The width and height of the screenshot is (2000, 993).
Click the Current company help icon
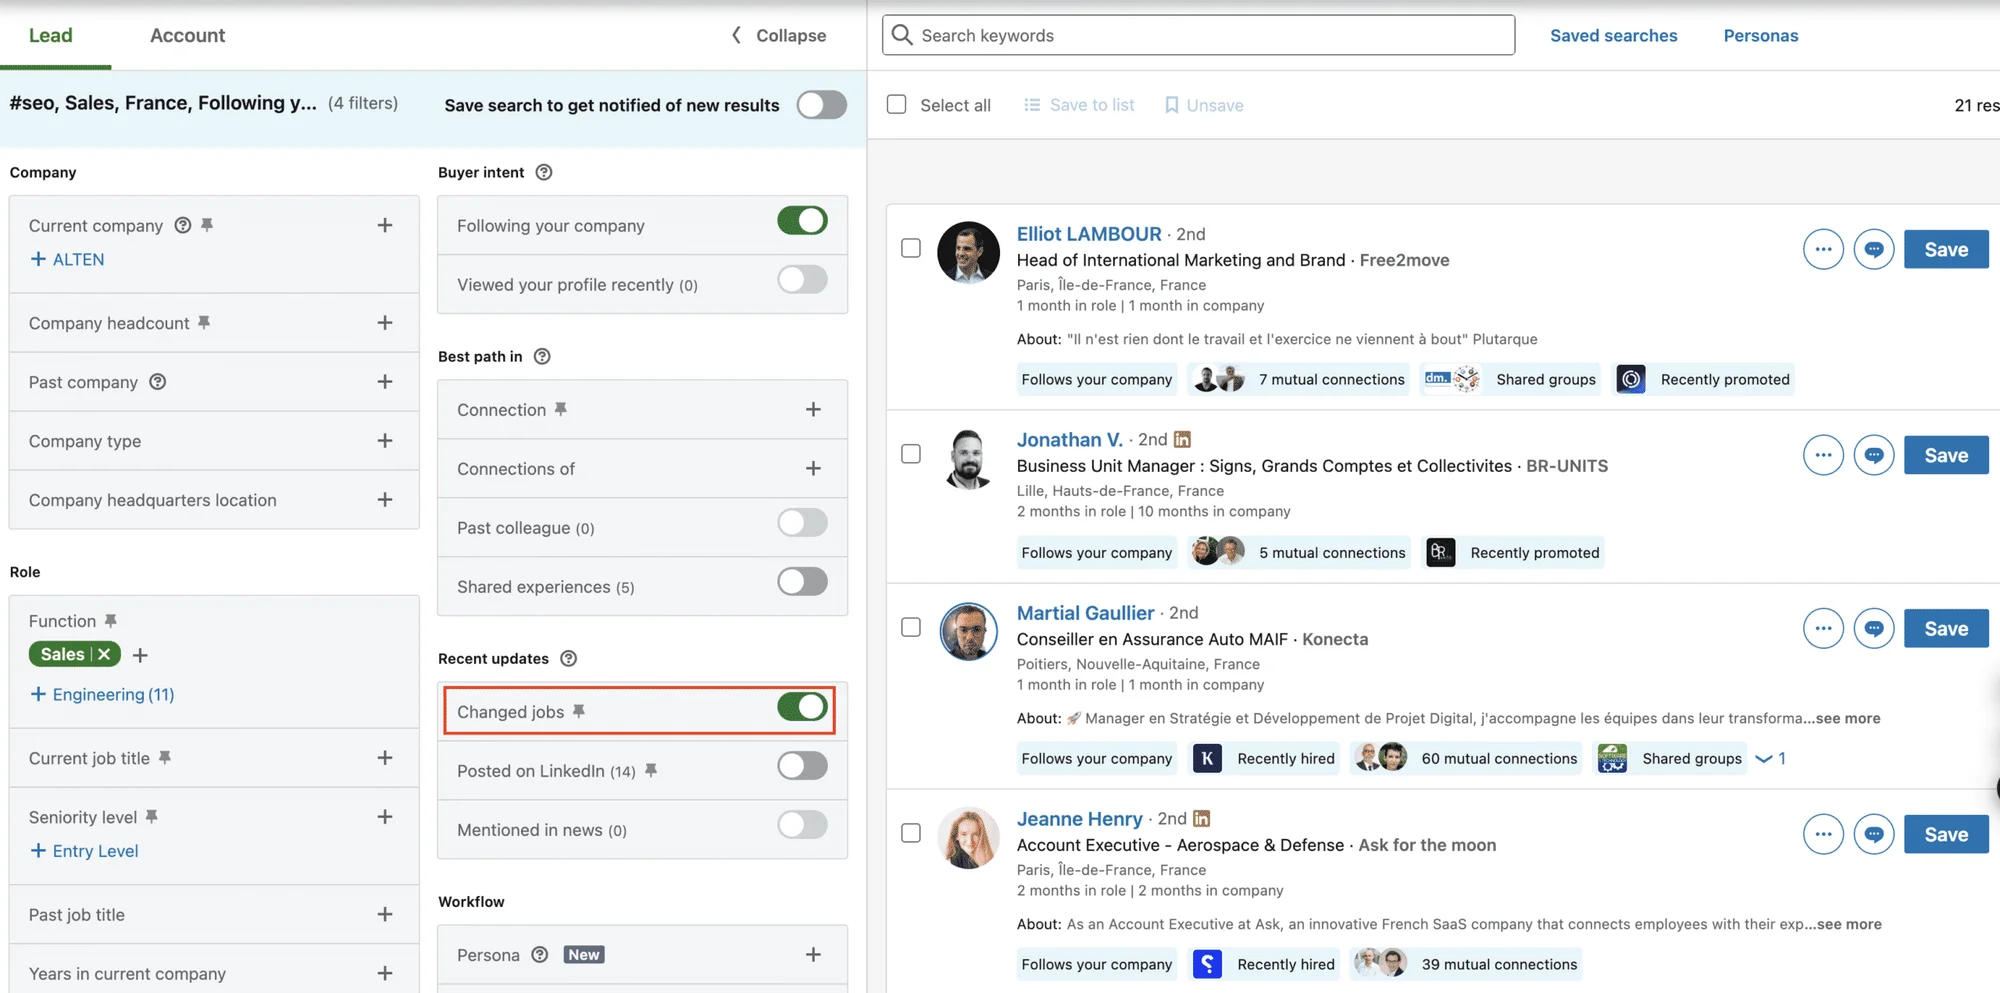coord(183,225)
